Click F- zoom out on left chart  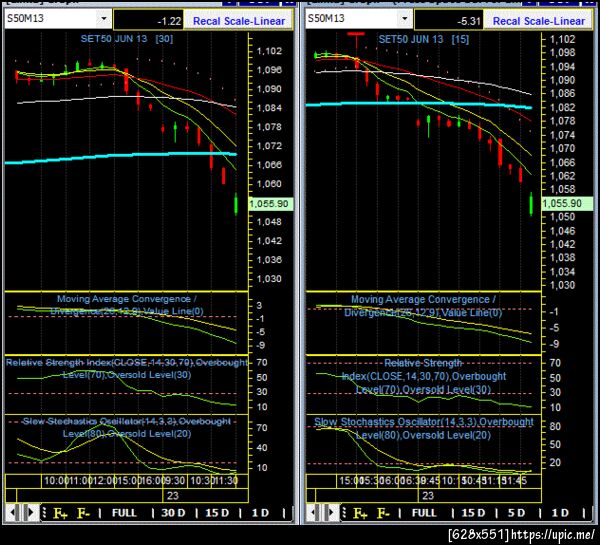83,513
